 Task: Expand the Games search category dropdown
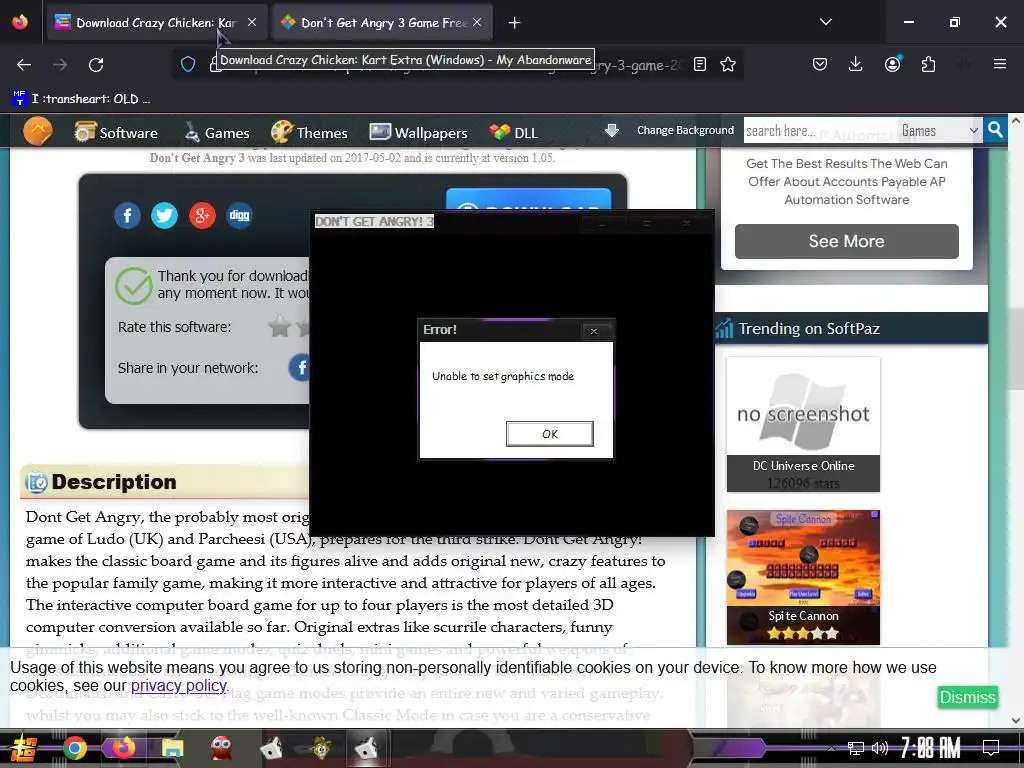939,131
